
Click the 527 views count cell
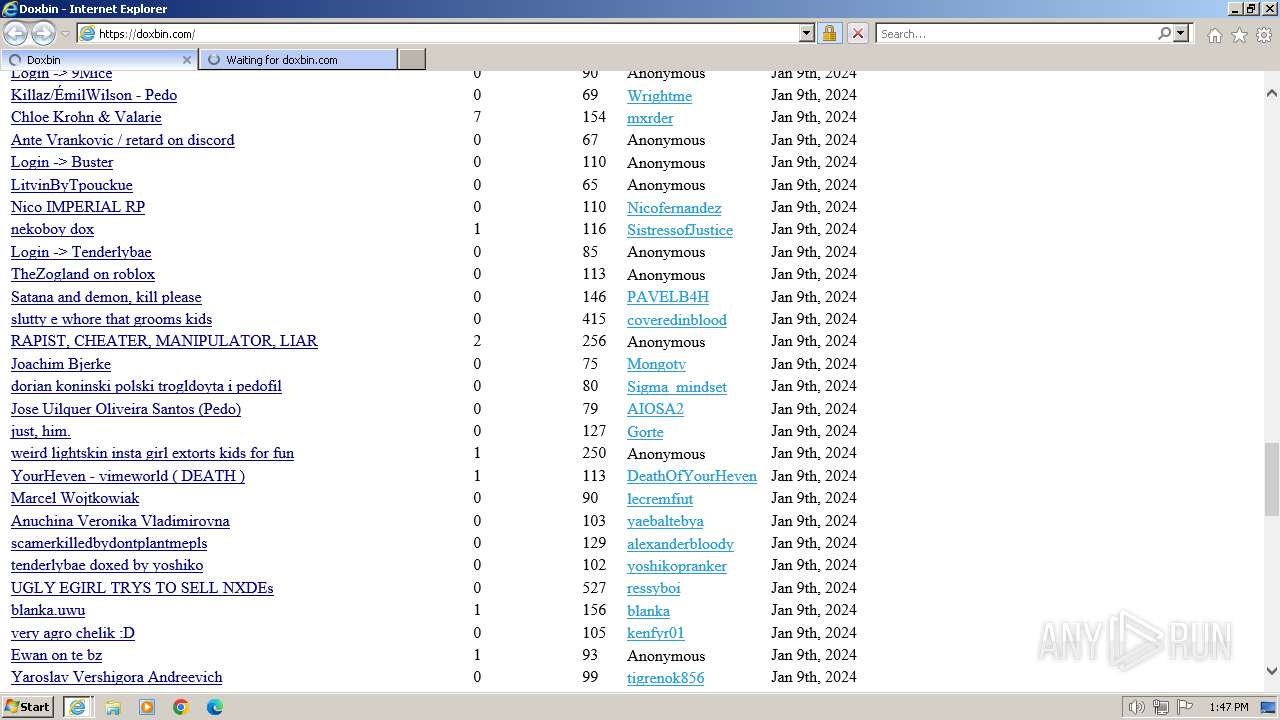(594, 588)
